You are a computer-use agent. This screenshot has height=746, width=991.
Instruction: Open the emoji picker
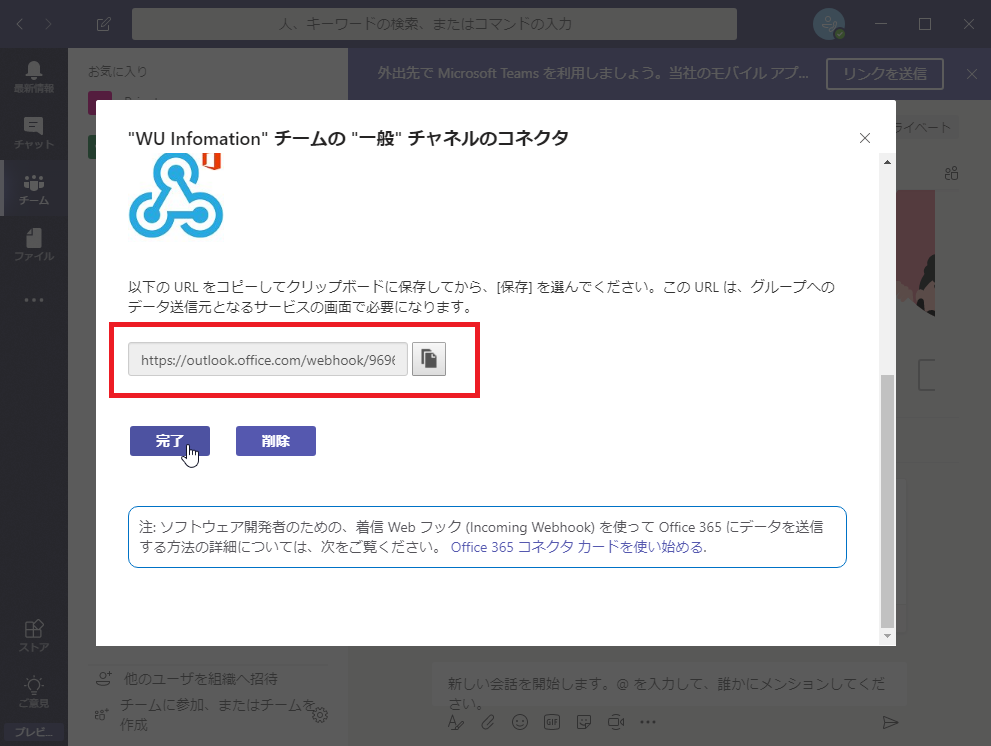(x=520, y=722)
